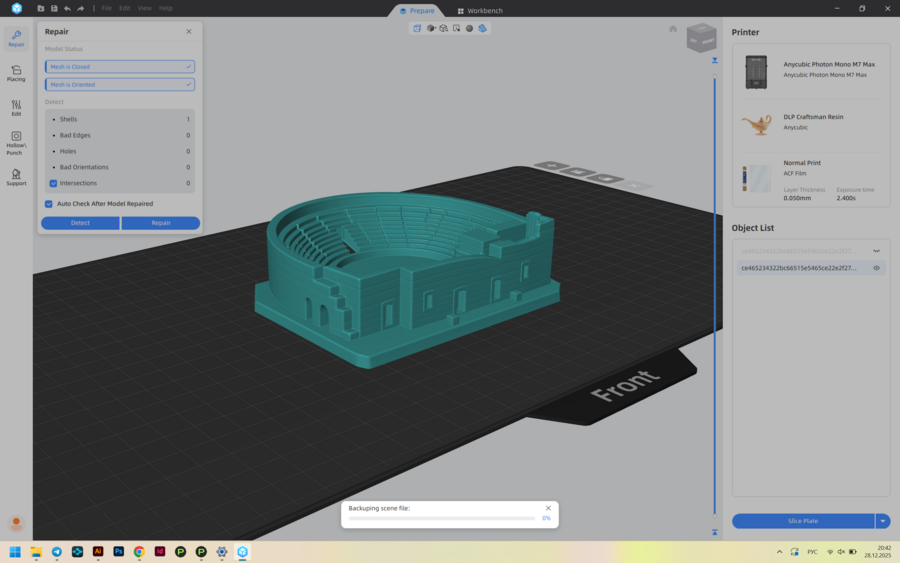Switch to the Workbench tab
Image resolution: width=900 pixels, height=563 pixels.
480,10
